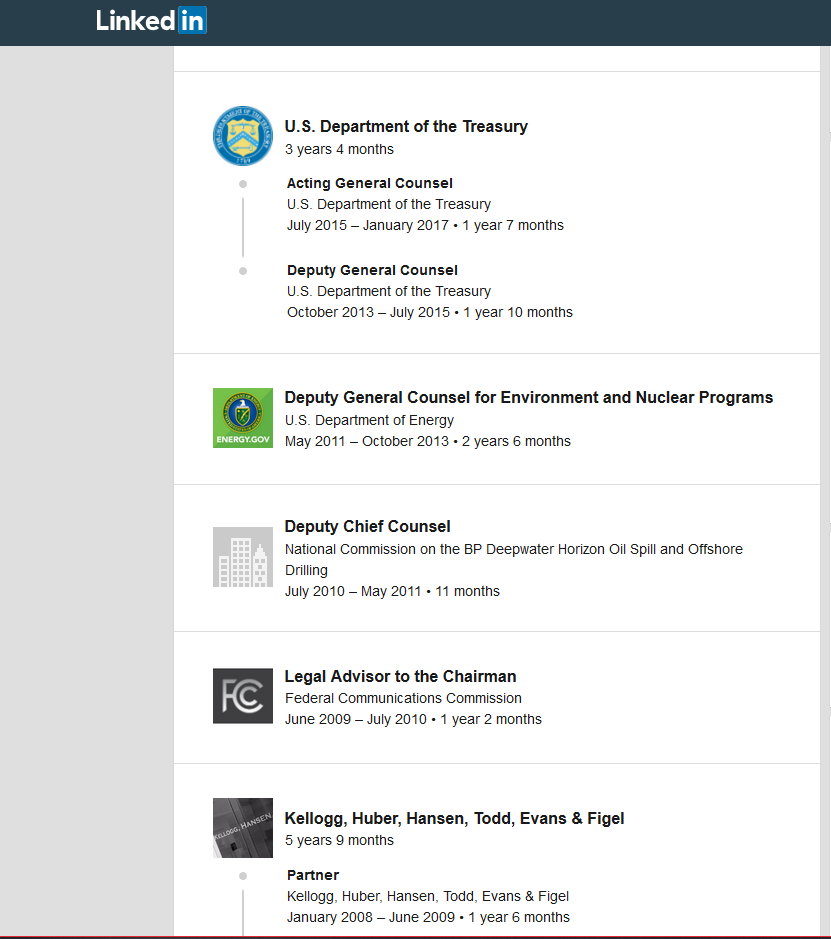Open U.S. Department of the Treasury heading
Screen dimensions: 831x939
[406, 126]
